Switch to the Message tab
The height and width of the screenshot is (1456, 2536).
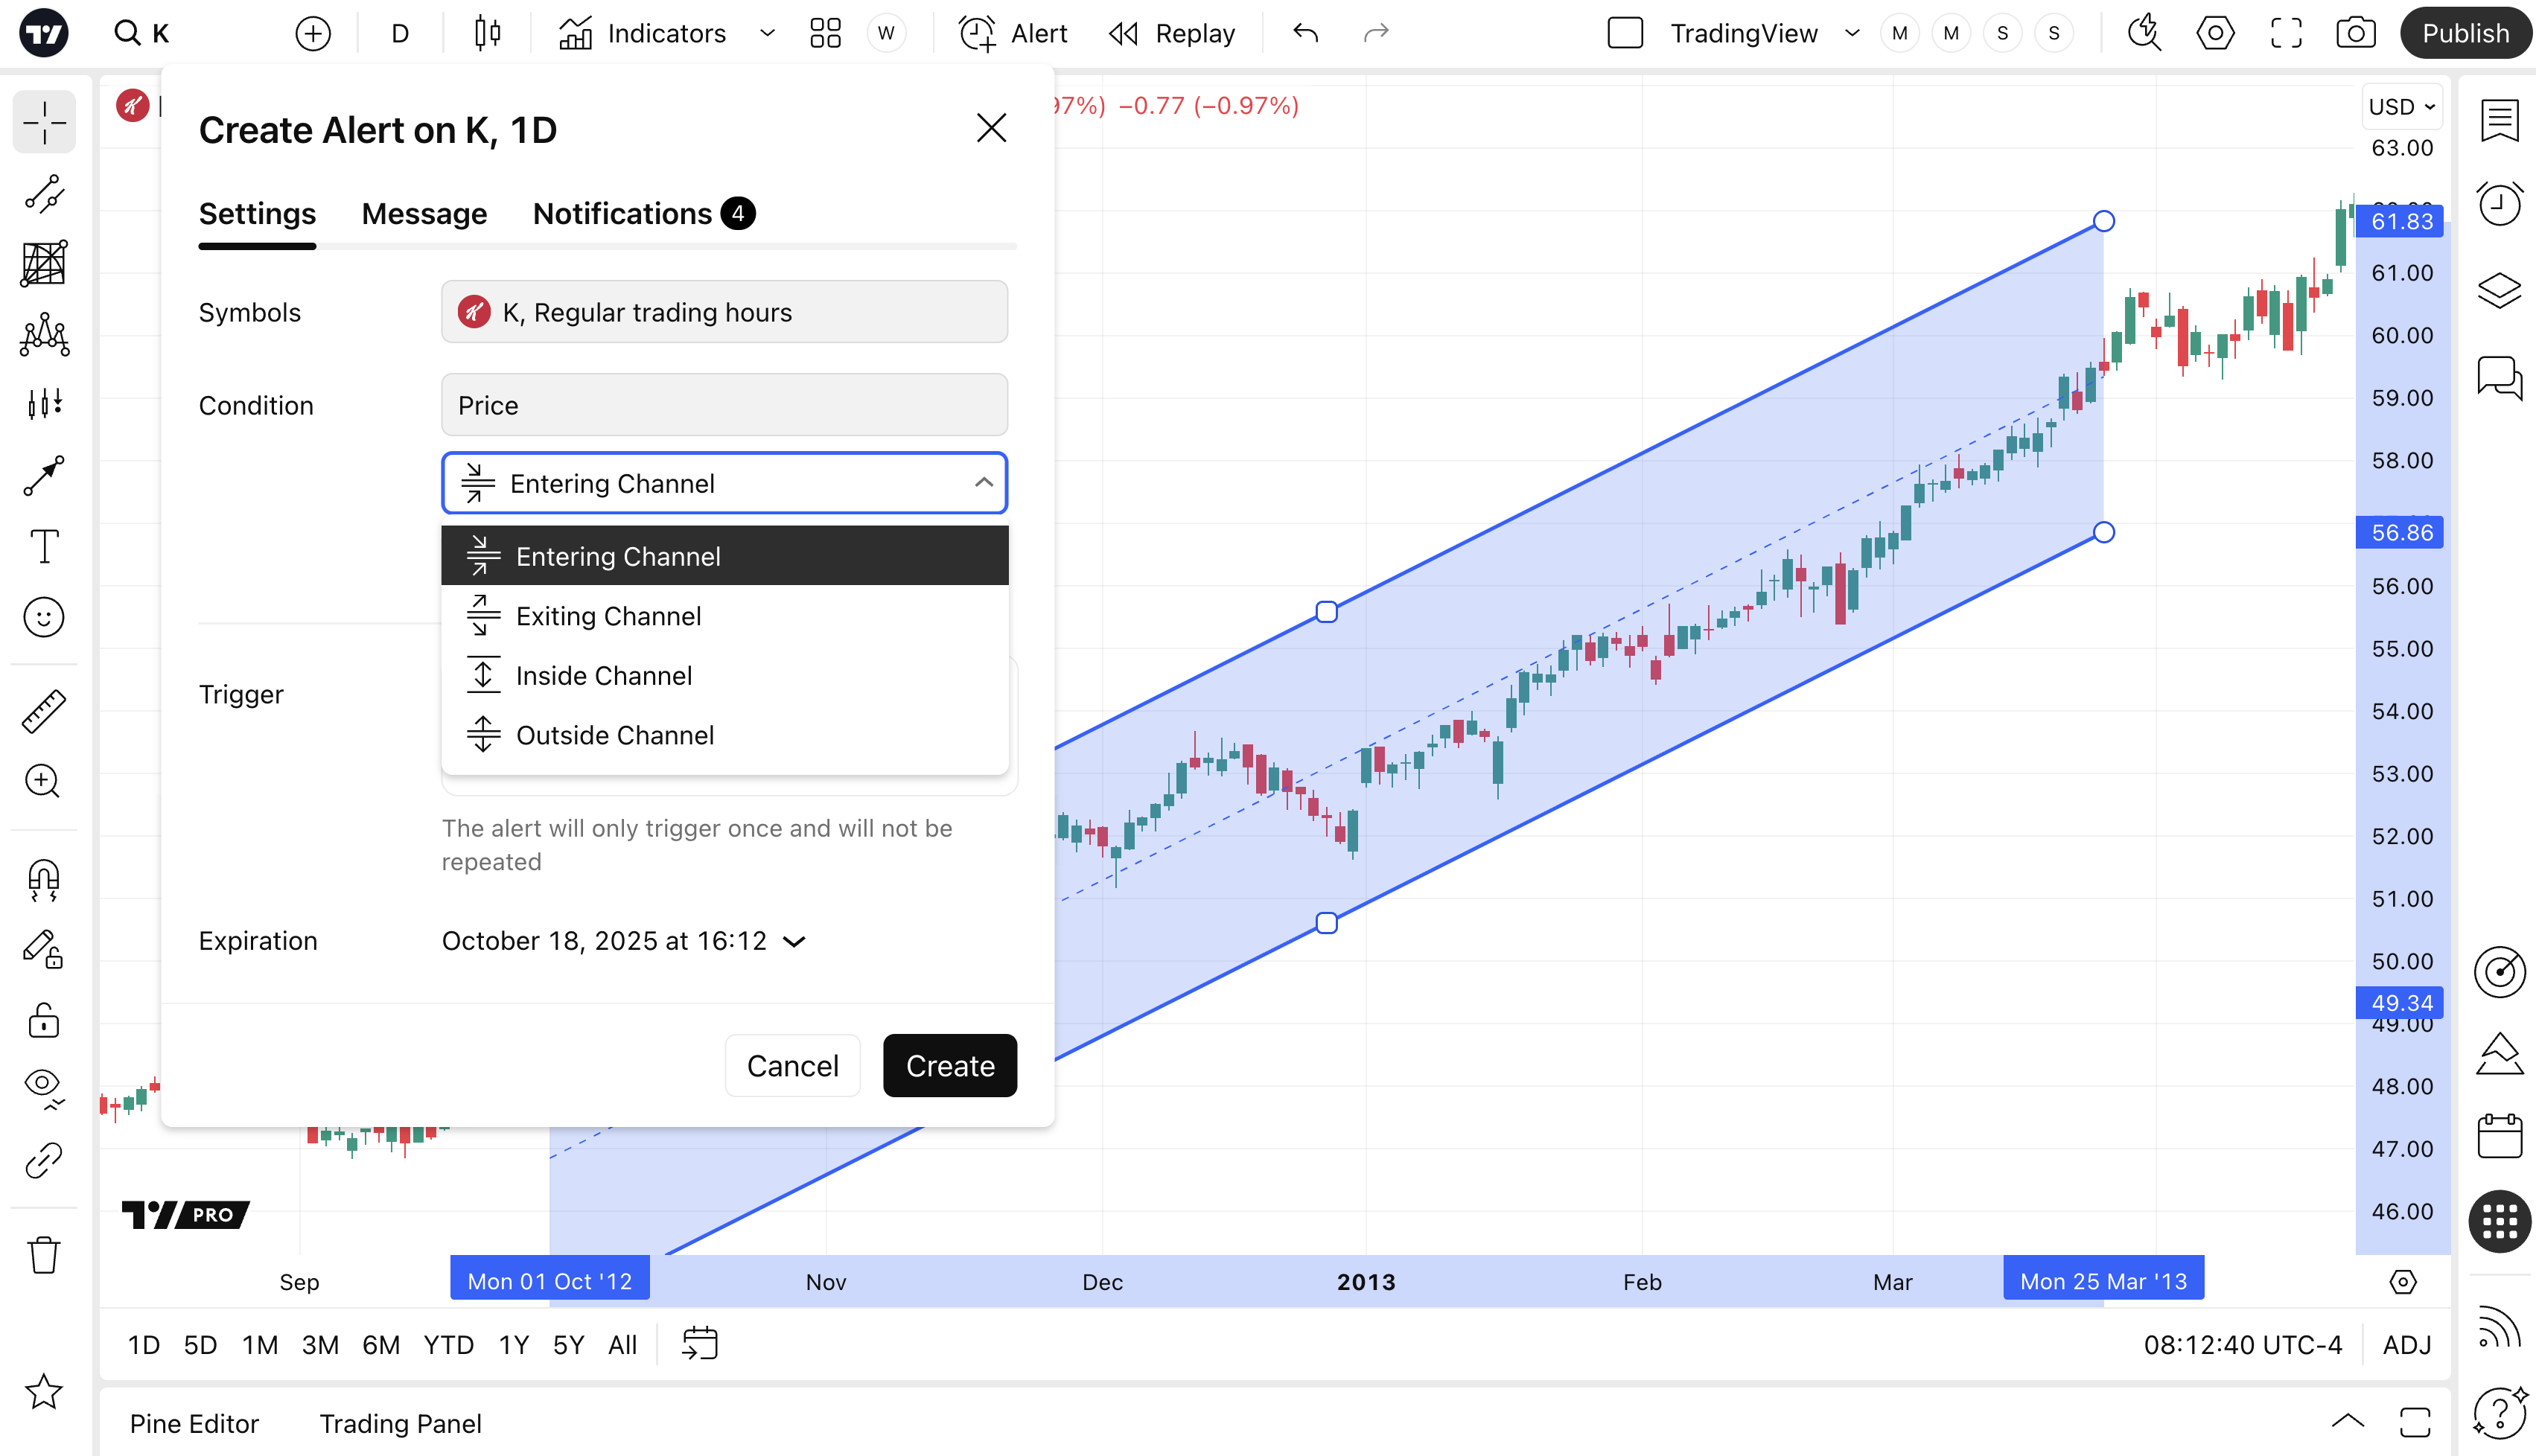(x=424, y=214)
